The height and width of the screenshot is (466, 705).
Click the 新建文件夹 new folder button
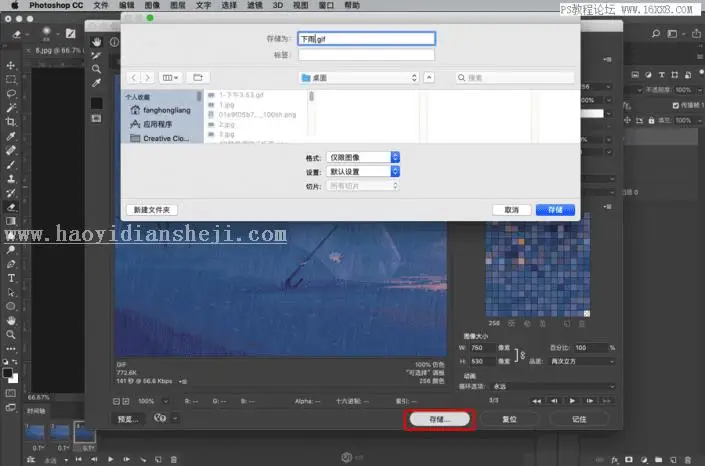click(x=152, y=210)
